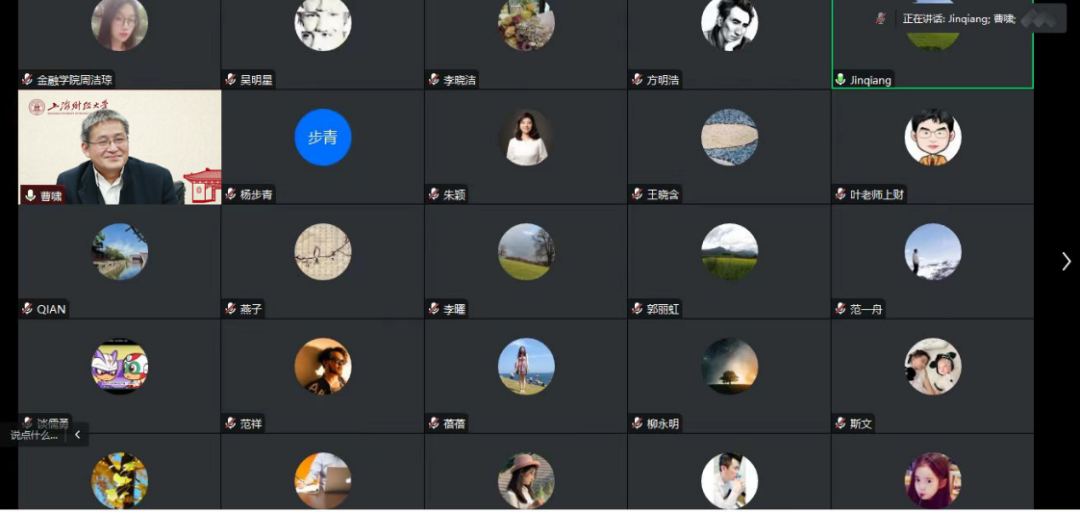Click muted mic icon in speaking banner
The width and height of the screenshot is (1080, 512).
[880, 19]
